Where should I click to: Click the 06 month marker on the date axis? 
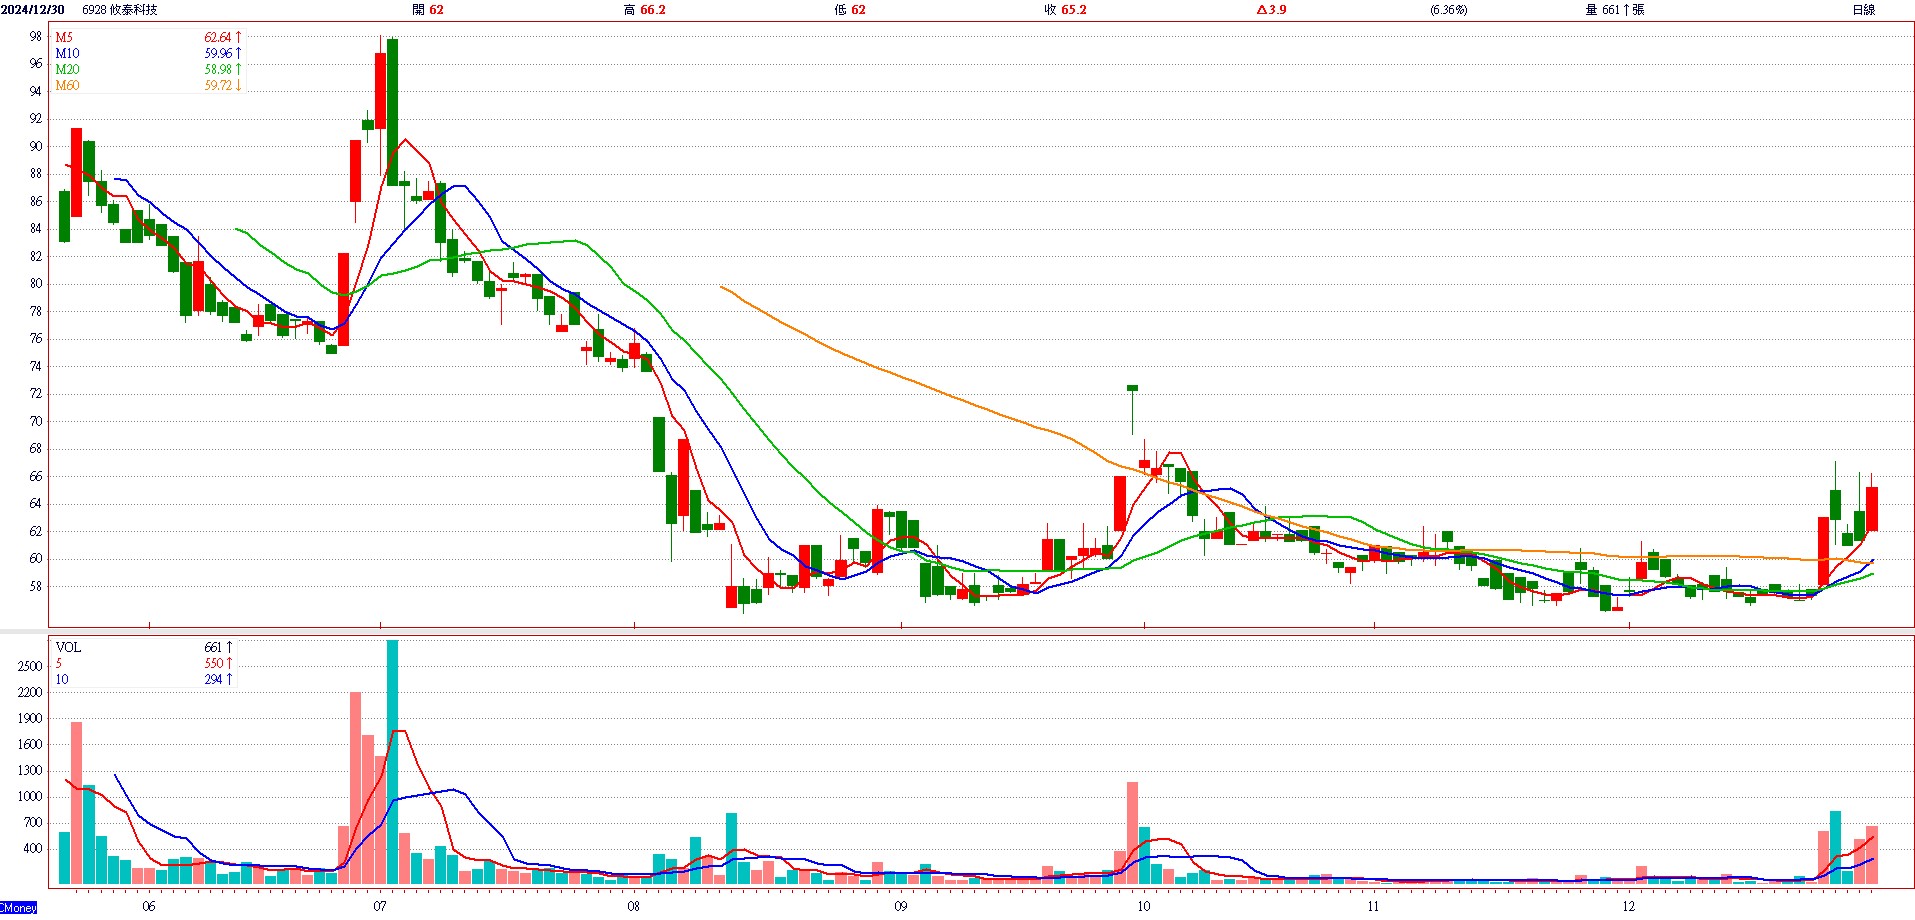click(x=149, y=907)
